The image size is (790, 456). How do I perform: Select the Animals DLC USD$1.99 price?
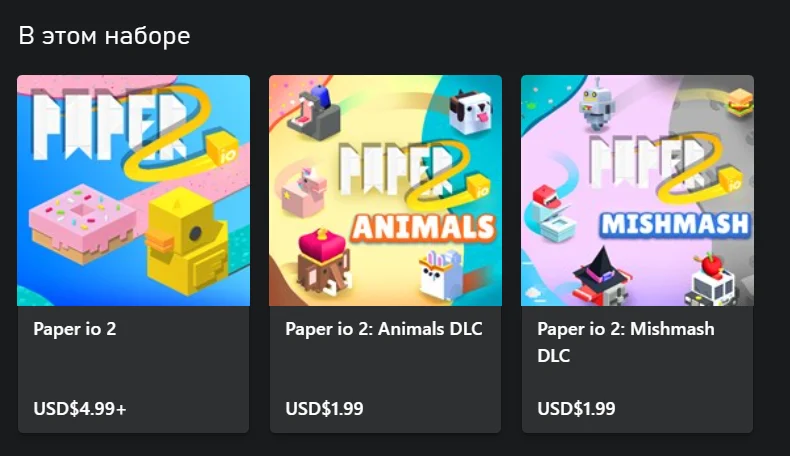click(x=324, y=409)
